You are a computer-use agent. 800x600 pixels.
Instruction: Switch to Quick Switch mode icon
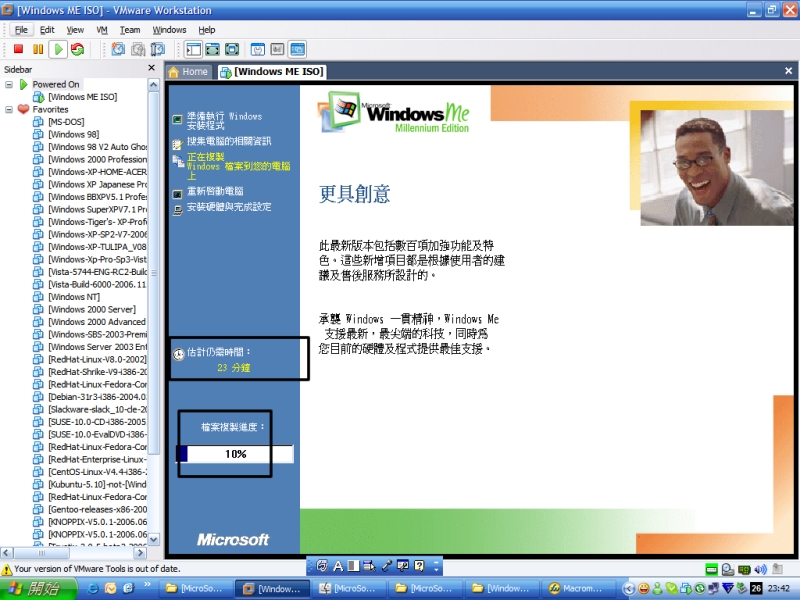click(212, 49)
